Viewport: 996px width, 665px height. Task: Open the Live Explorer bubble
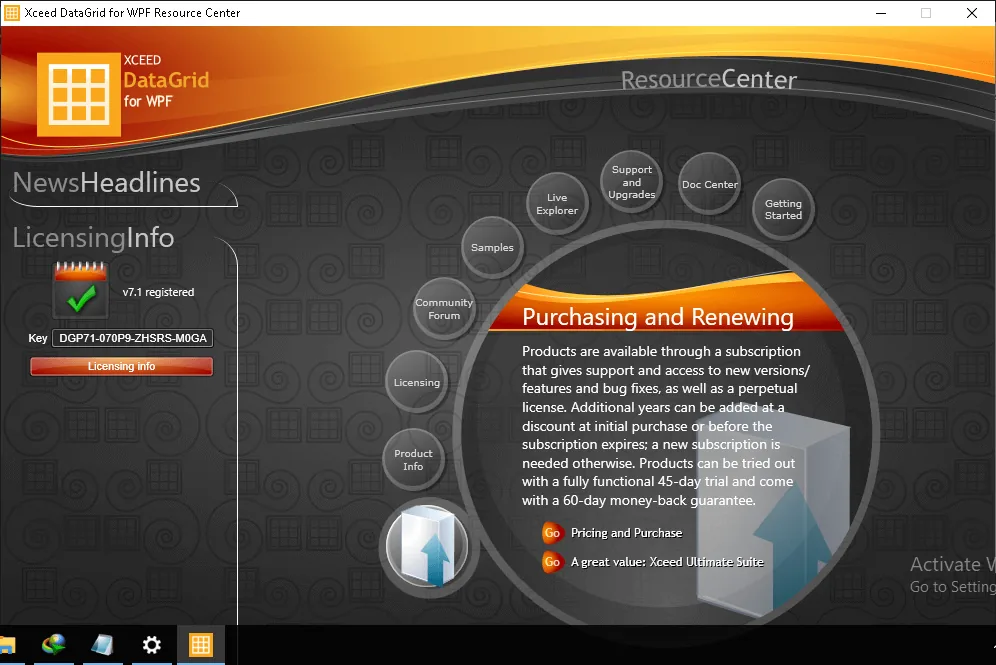557,203
